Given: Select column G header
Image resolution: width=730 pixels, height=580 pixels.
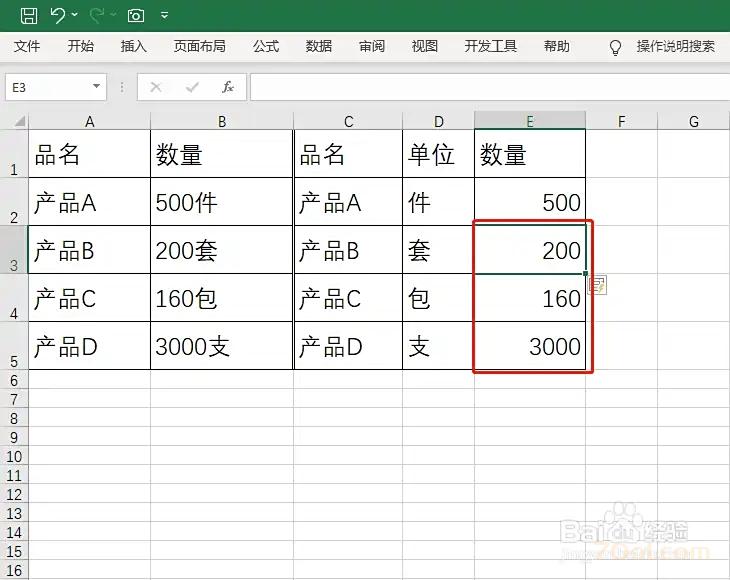Looking at the screenshot, I should [x=694, y=121].
